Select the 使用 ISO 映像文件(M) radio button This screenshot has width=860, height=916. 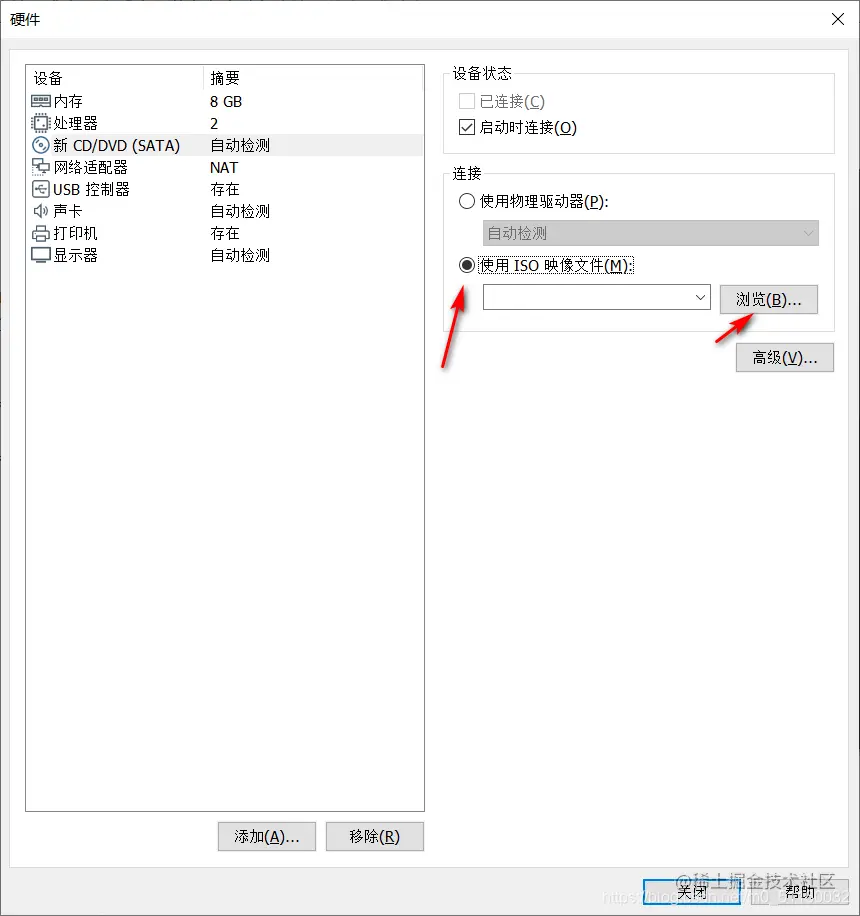467,265
